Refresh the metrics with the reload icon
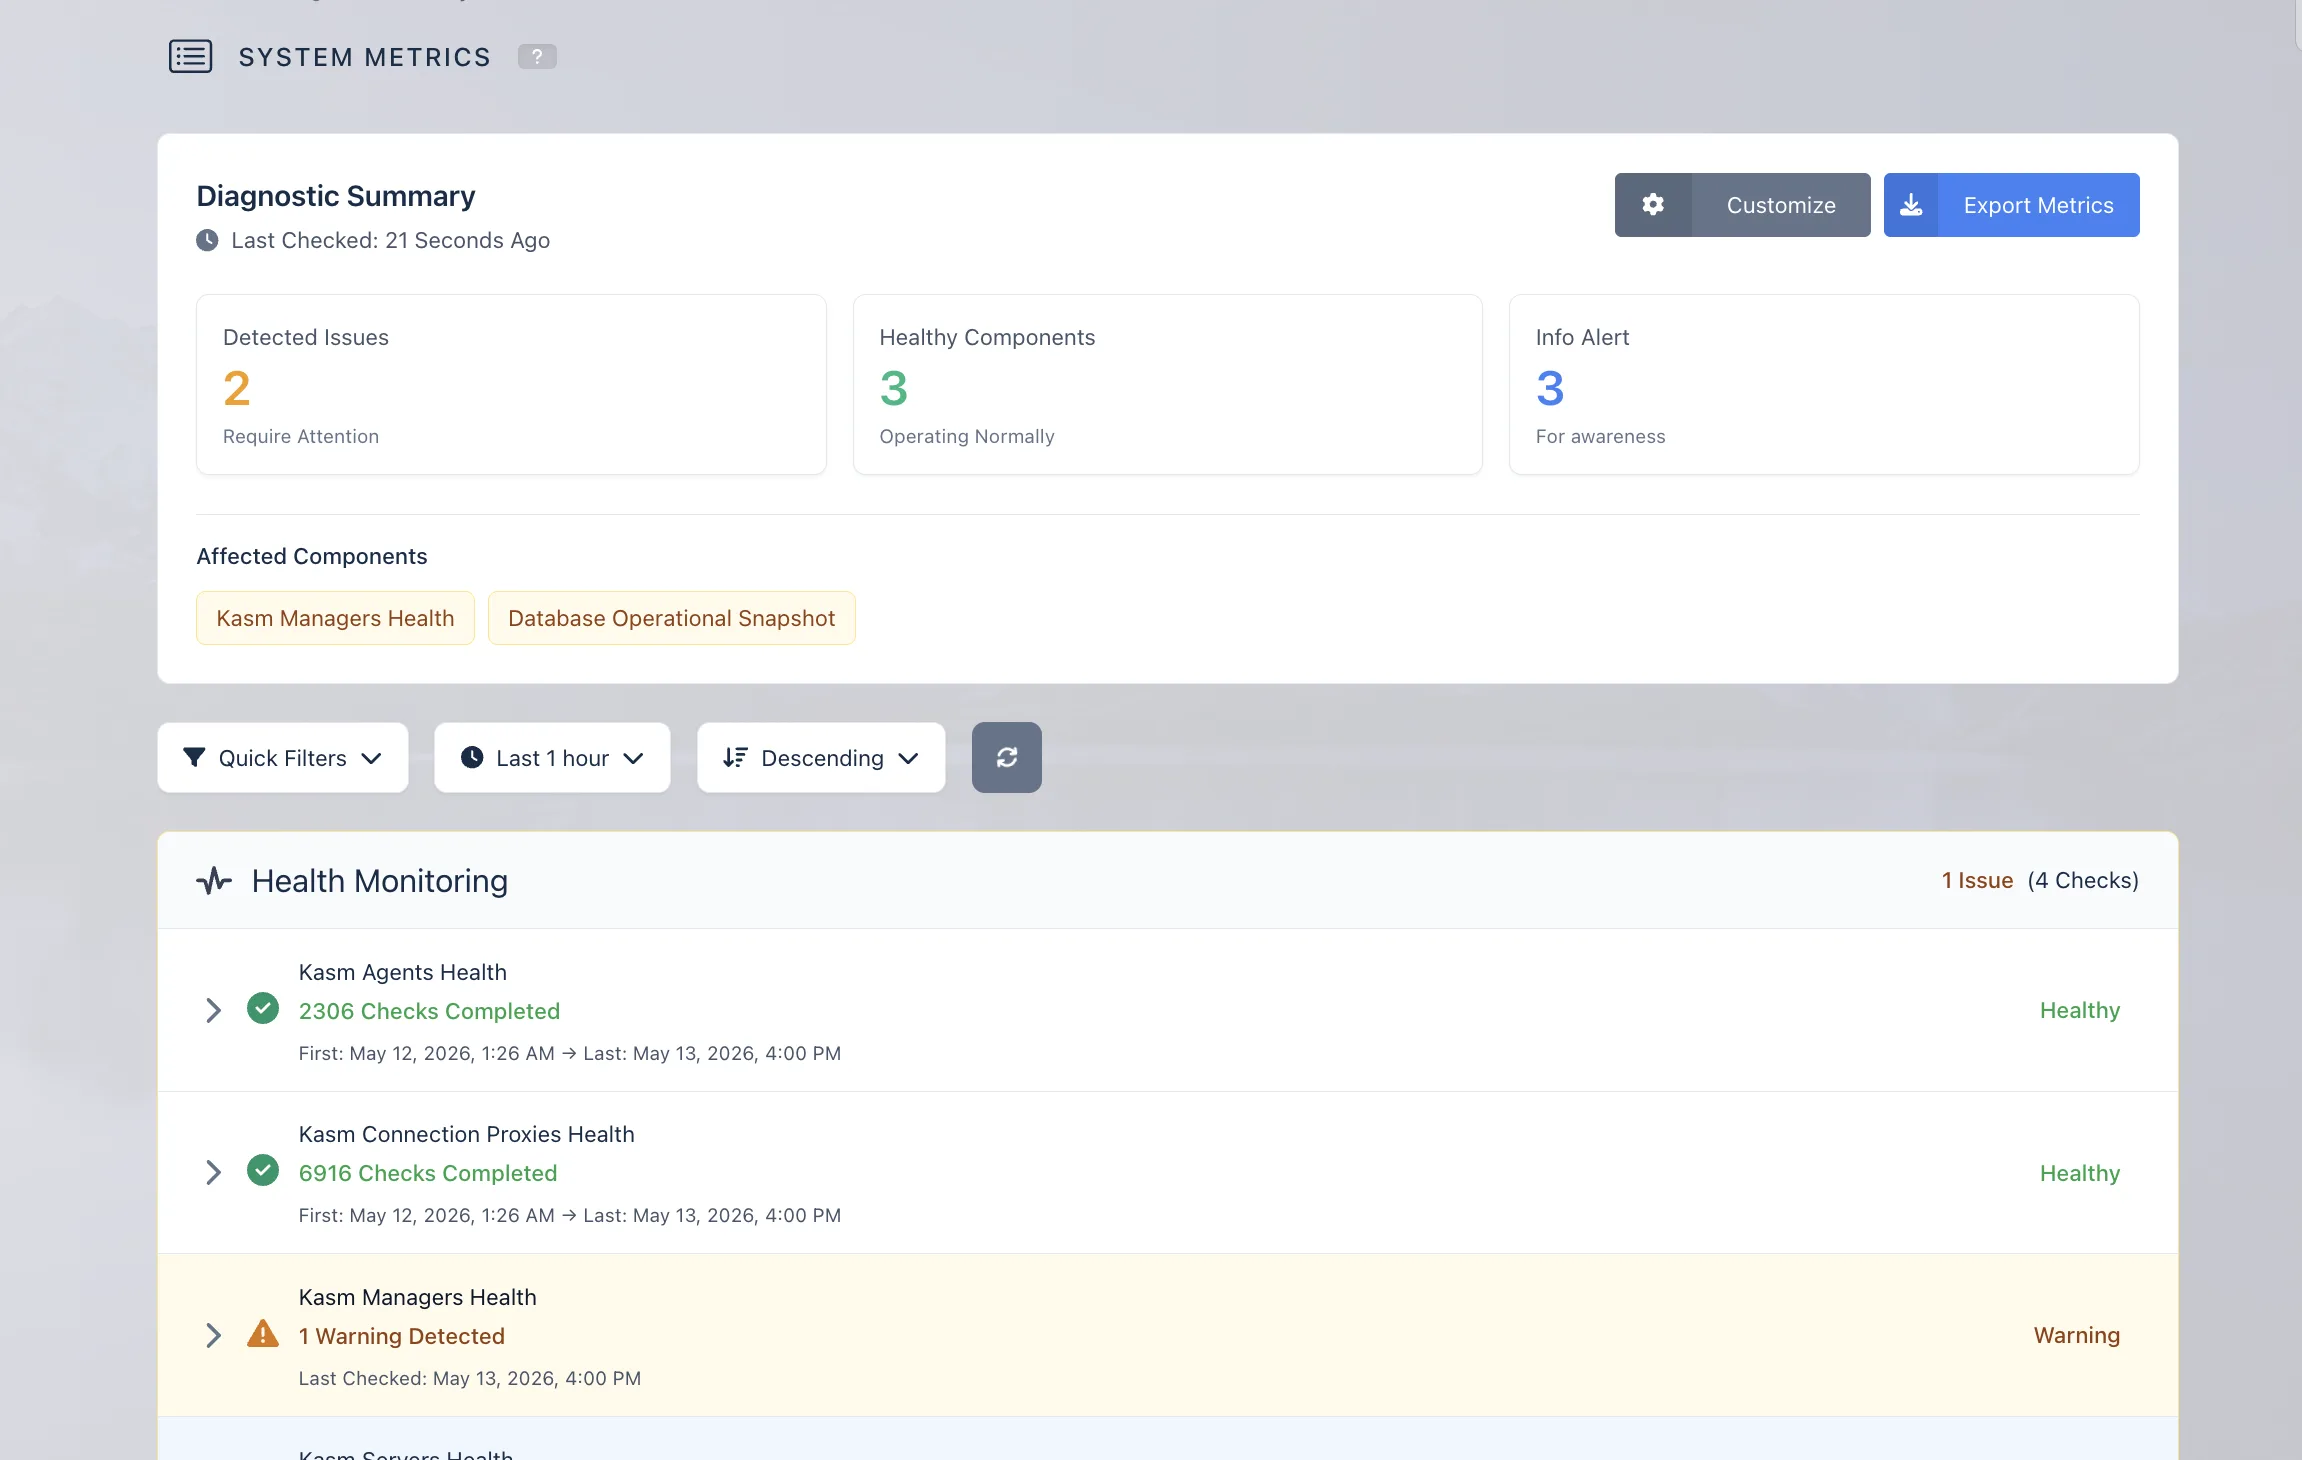 coord(1007,758)
